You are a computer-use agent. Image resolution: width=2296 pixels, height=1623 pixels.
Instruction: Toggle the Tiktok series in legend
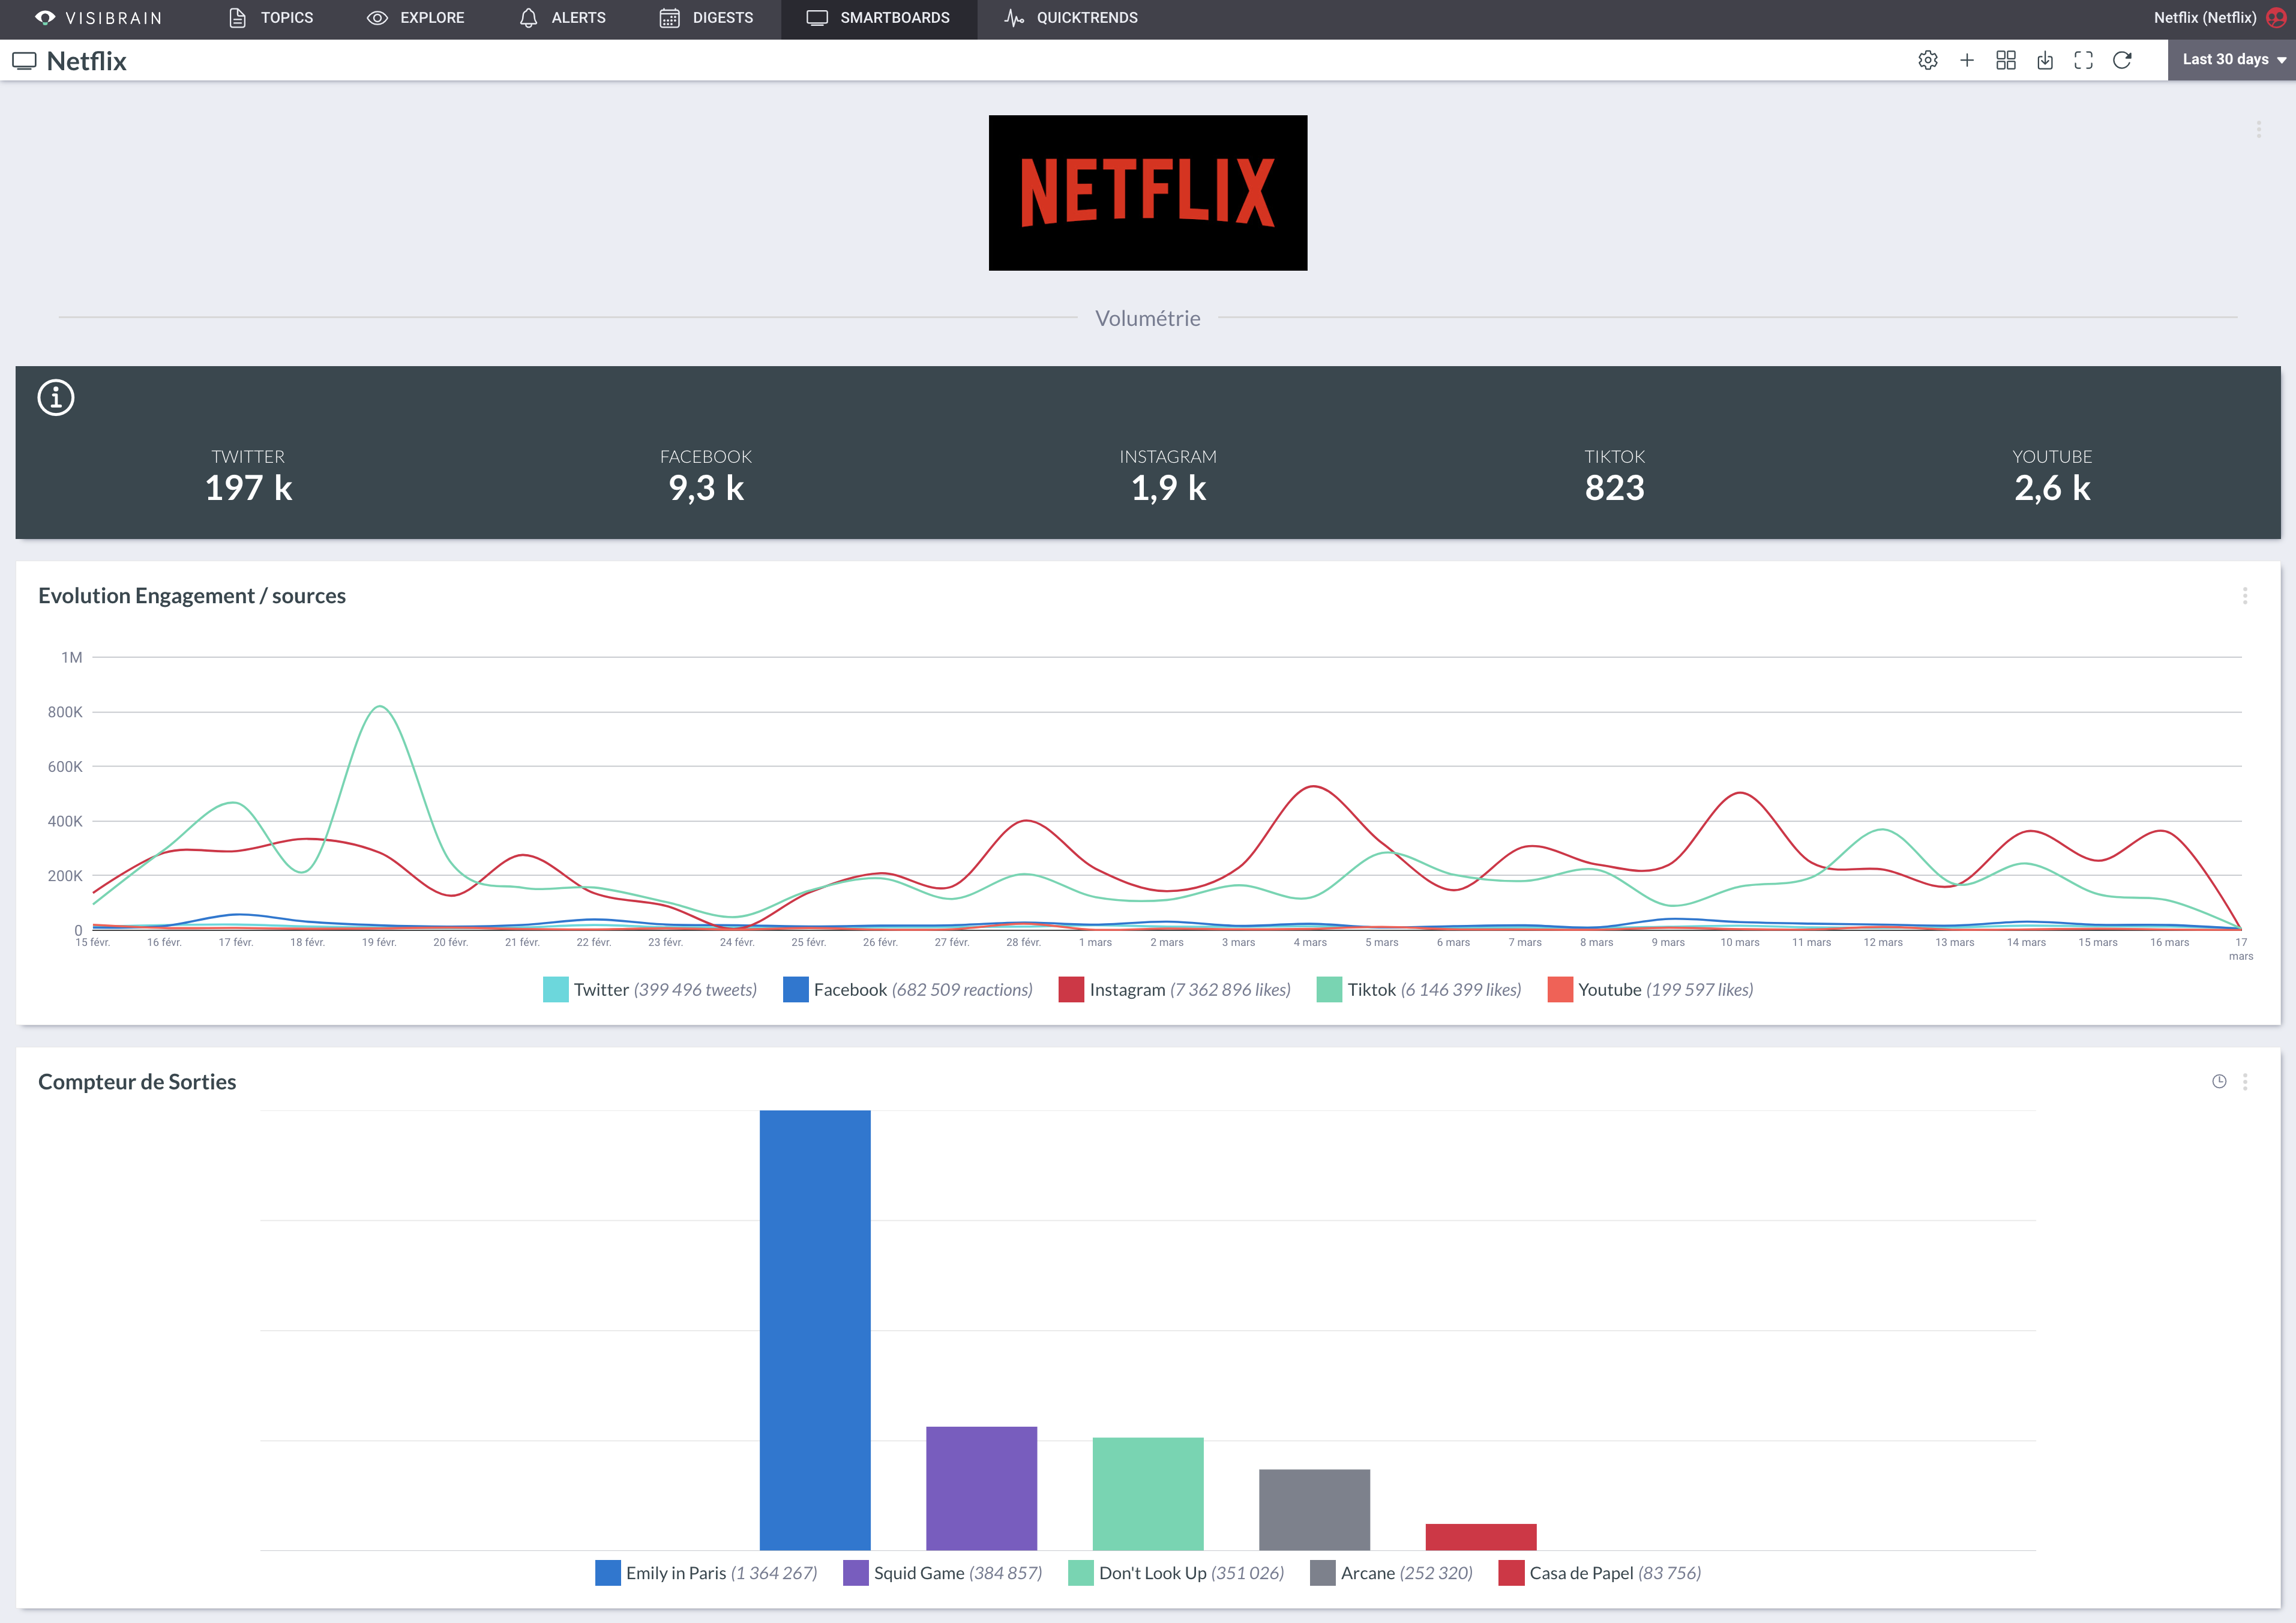click(x=1419, y=989)
